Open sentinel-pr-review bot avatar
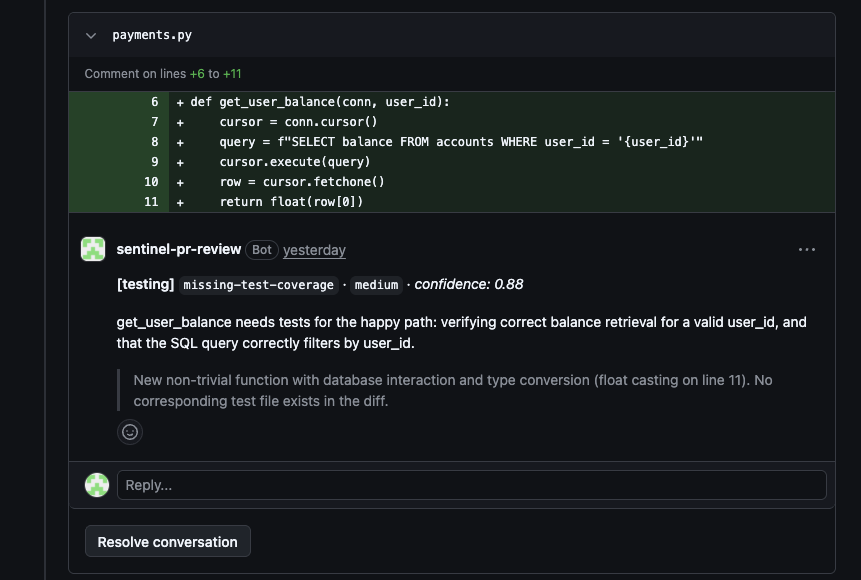 pos(93,249)
